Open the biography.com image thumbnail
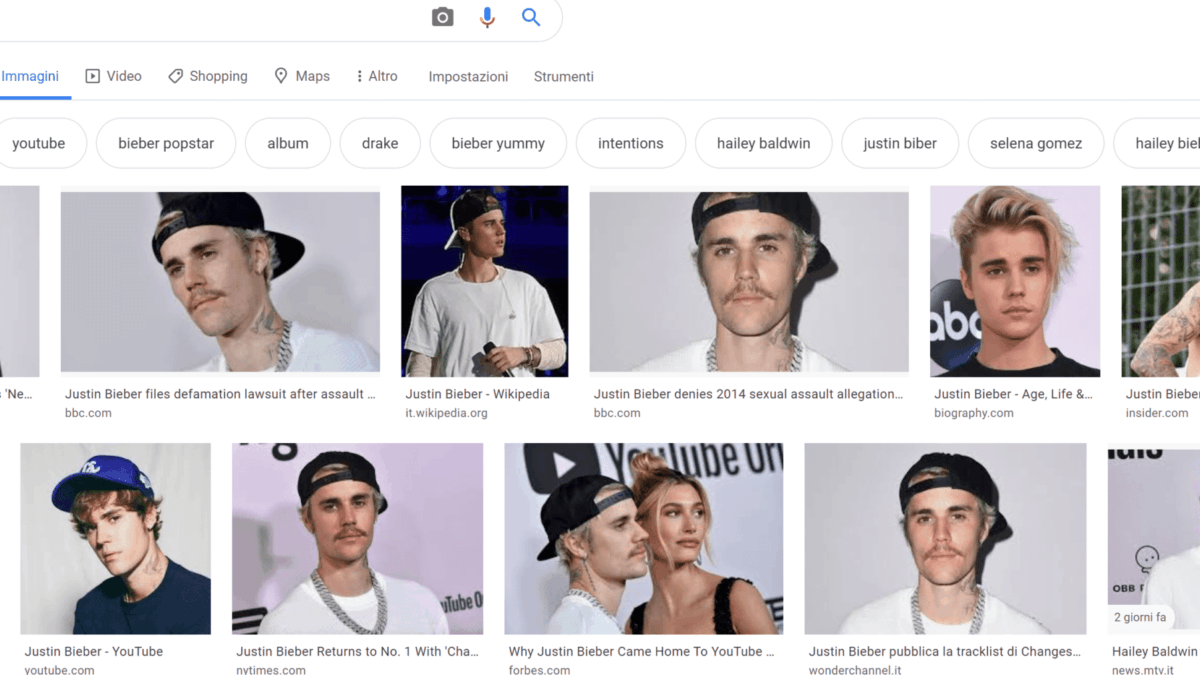 click(1014, 281)
